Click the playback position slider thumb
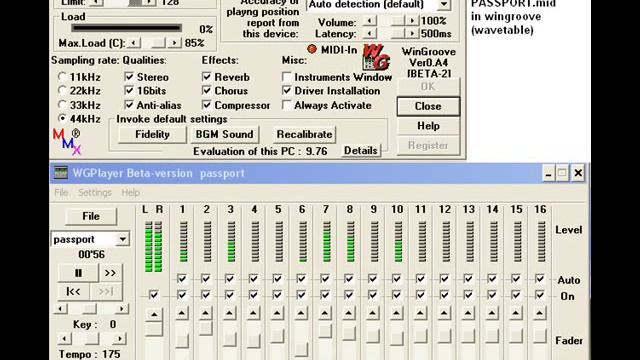 (x=88, y=309)
